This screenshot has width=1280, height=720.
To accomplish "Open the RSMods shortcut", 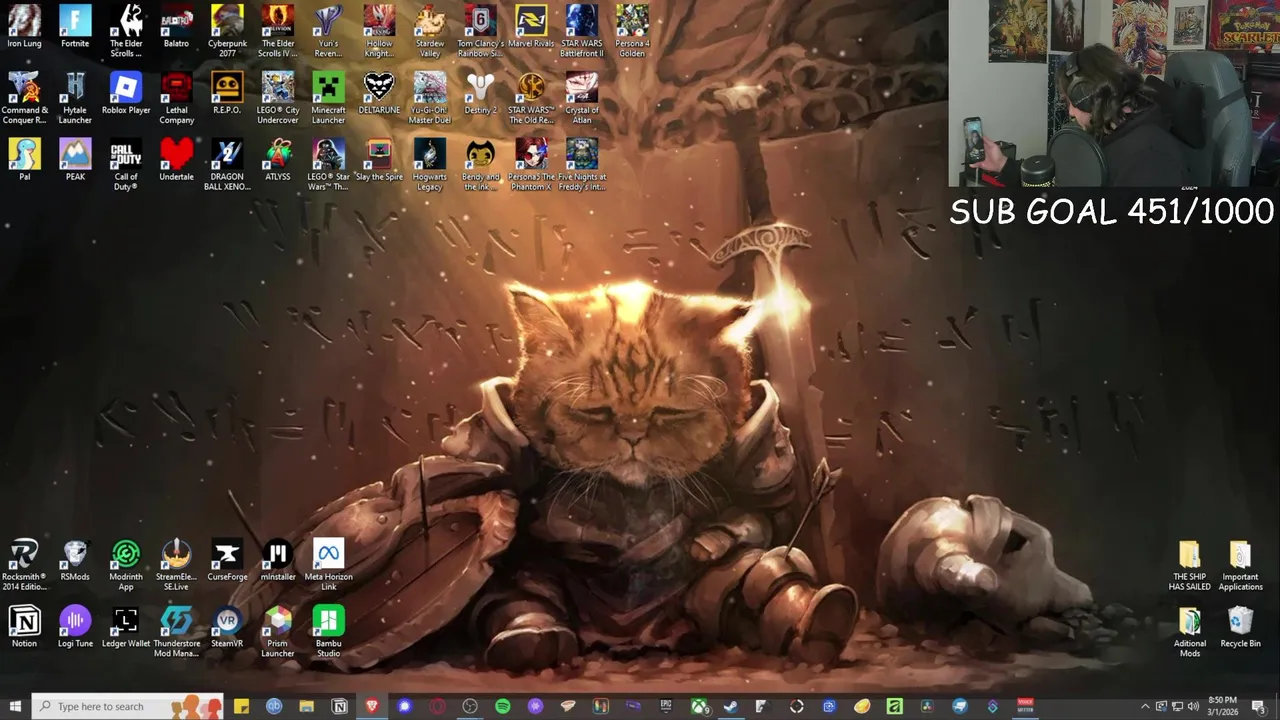I will click(75, 560).
